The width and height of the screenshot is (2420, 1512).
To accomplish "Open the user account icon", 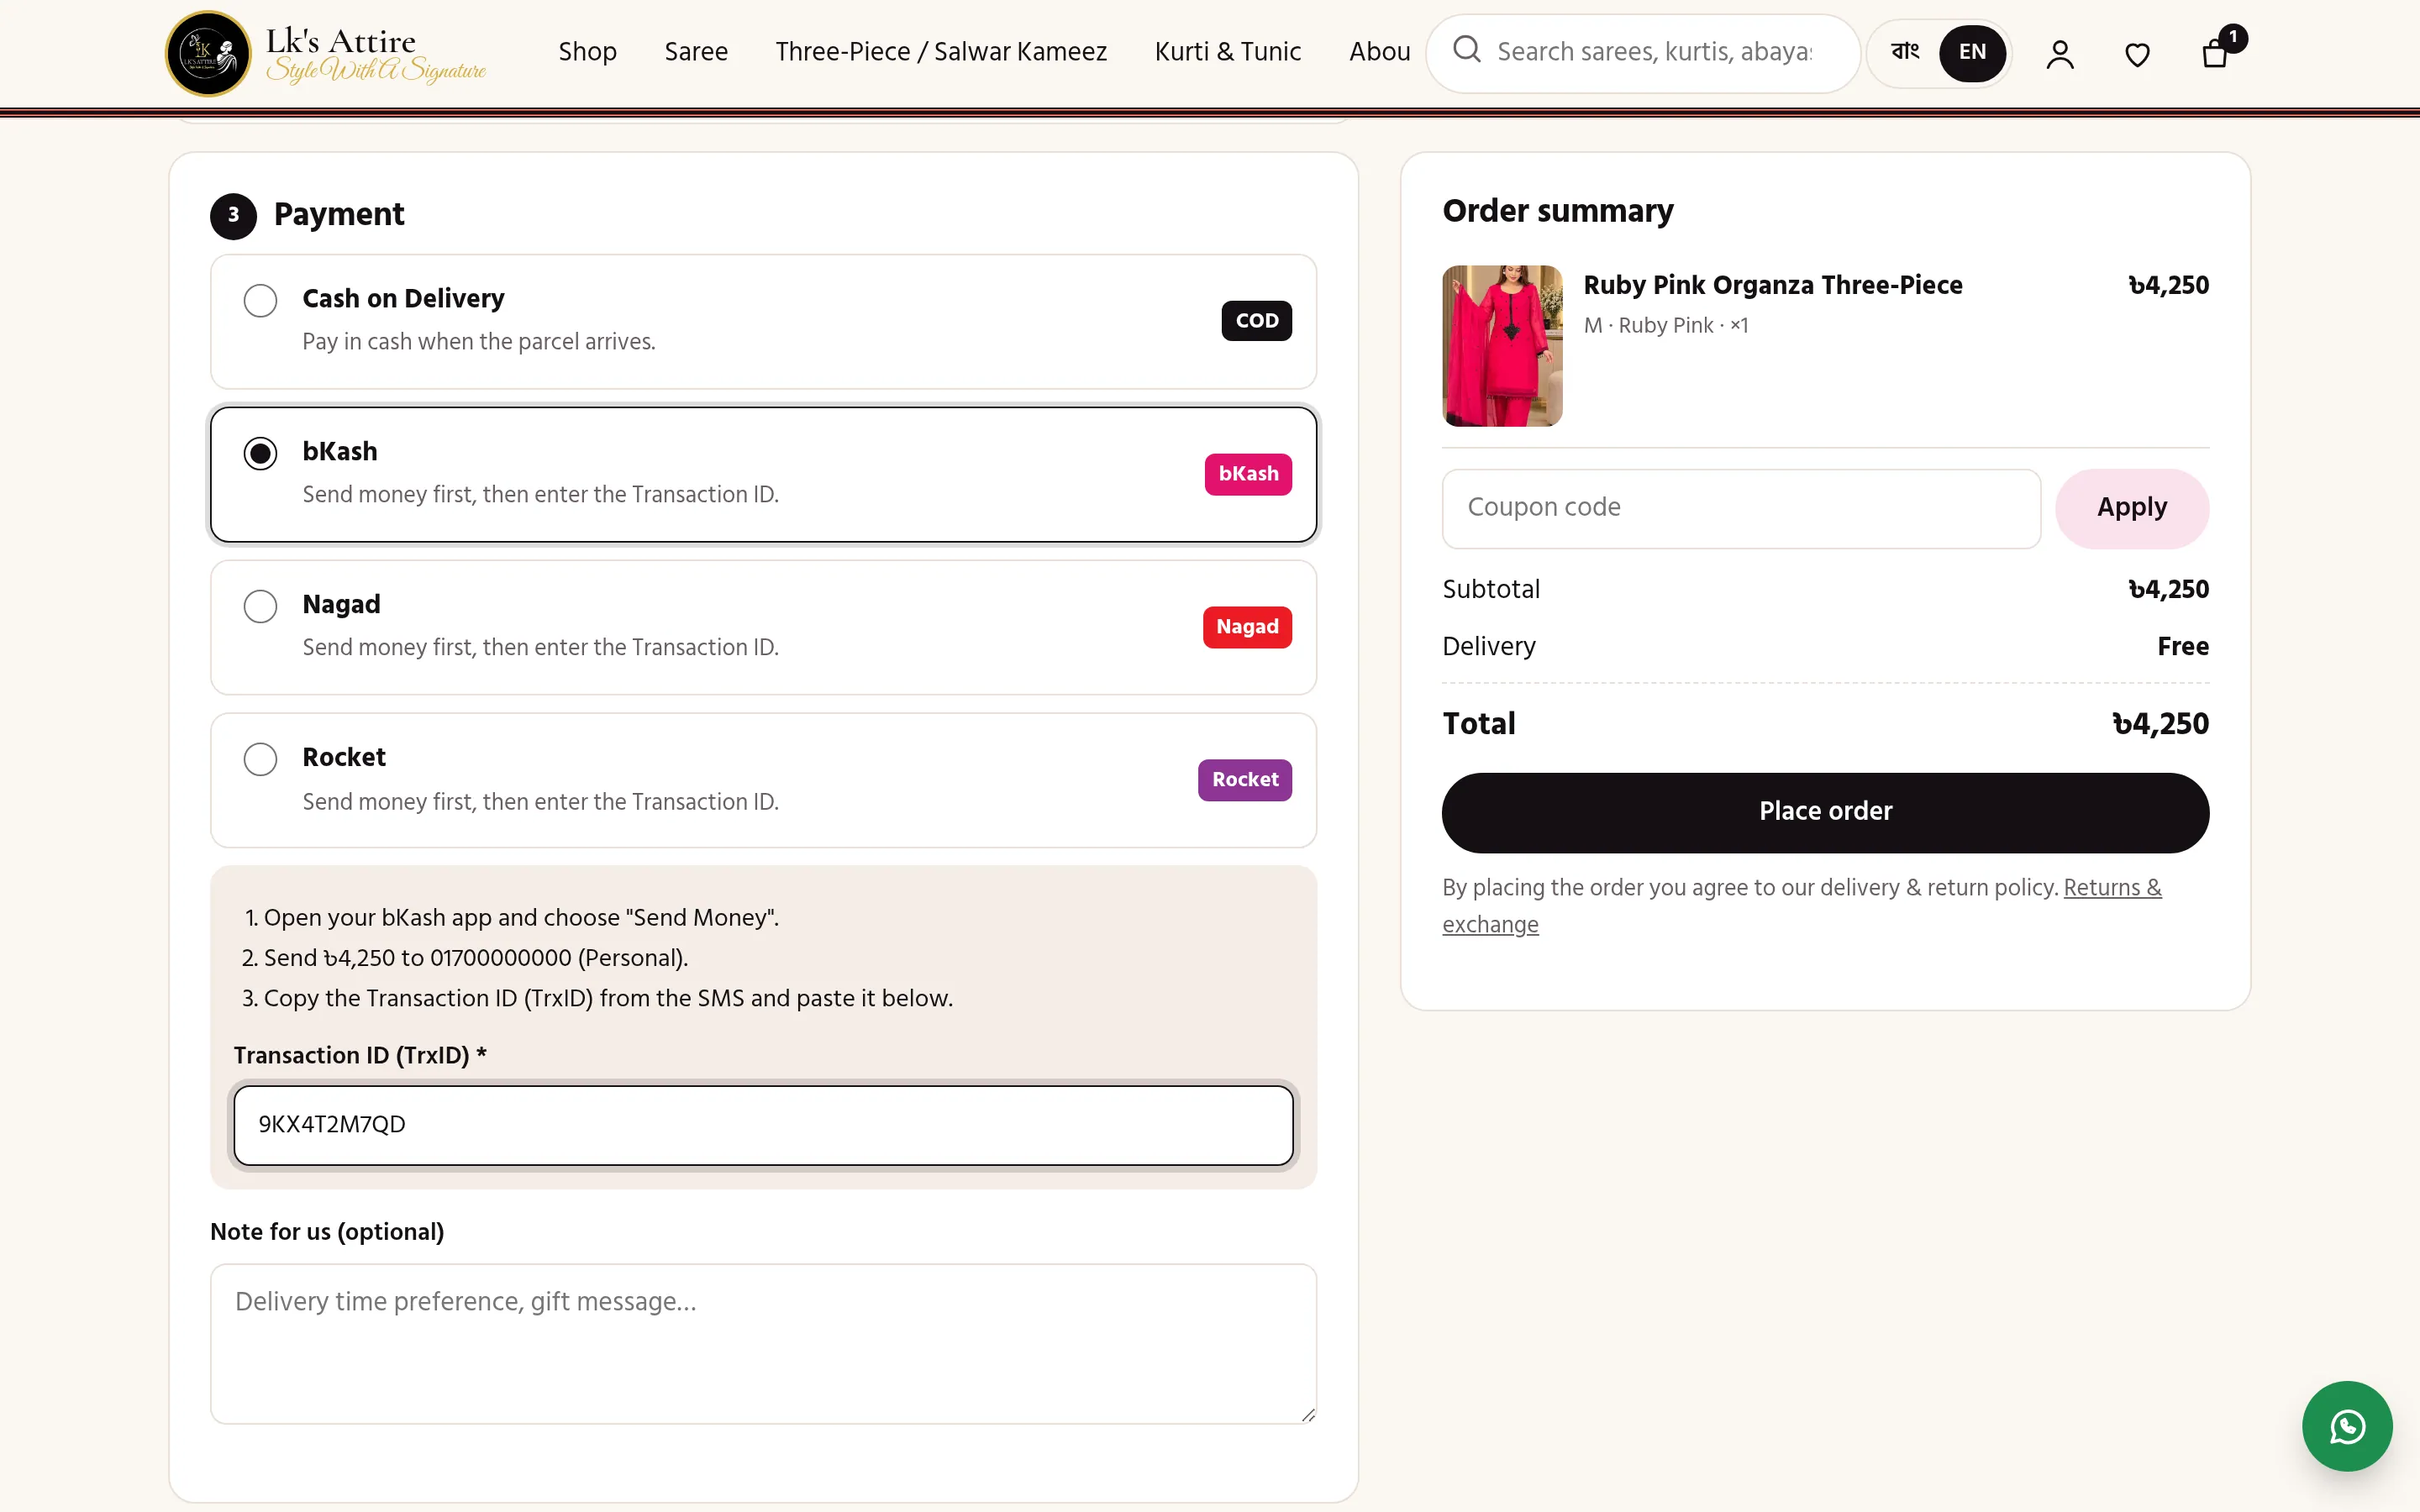I will point(2060,54).
